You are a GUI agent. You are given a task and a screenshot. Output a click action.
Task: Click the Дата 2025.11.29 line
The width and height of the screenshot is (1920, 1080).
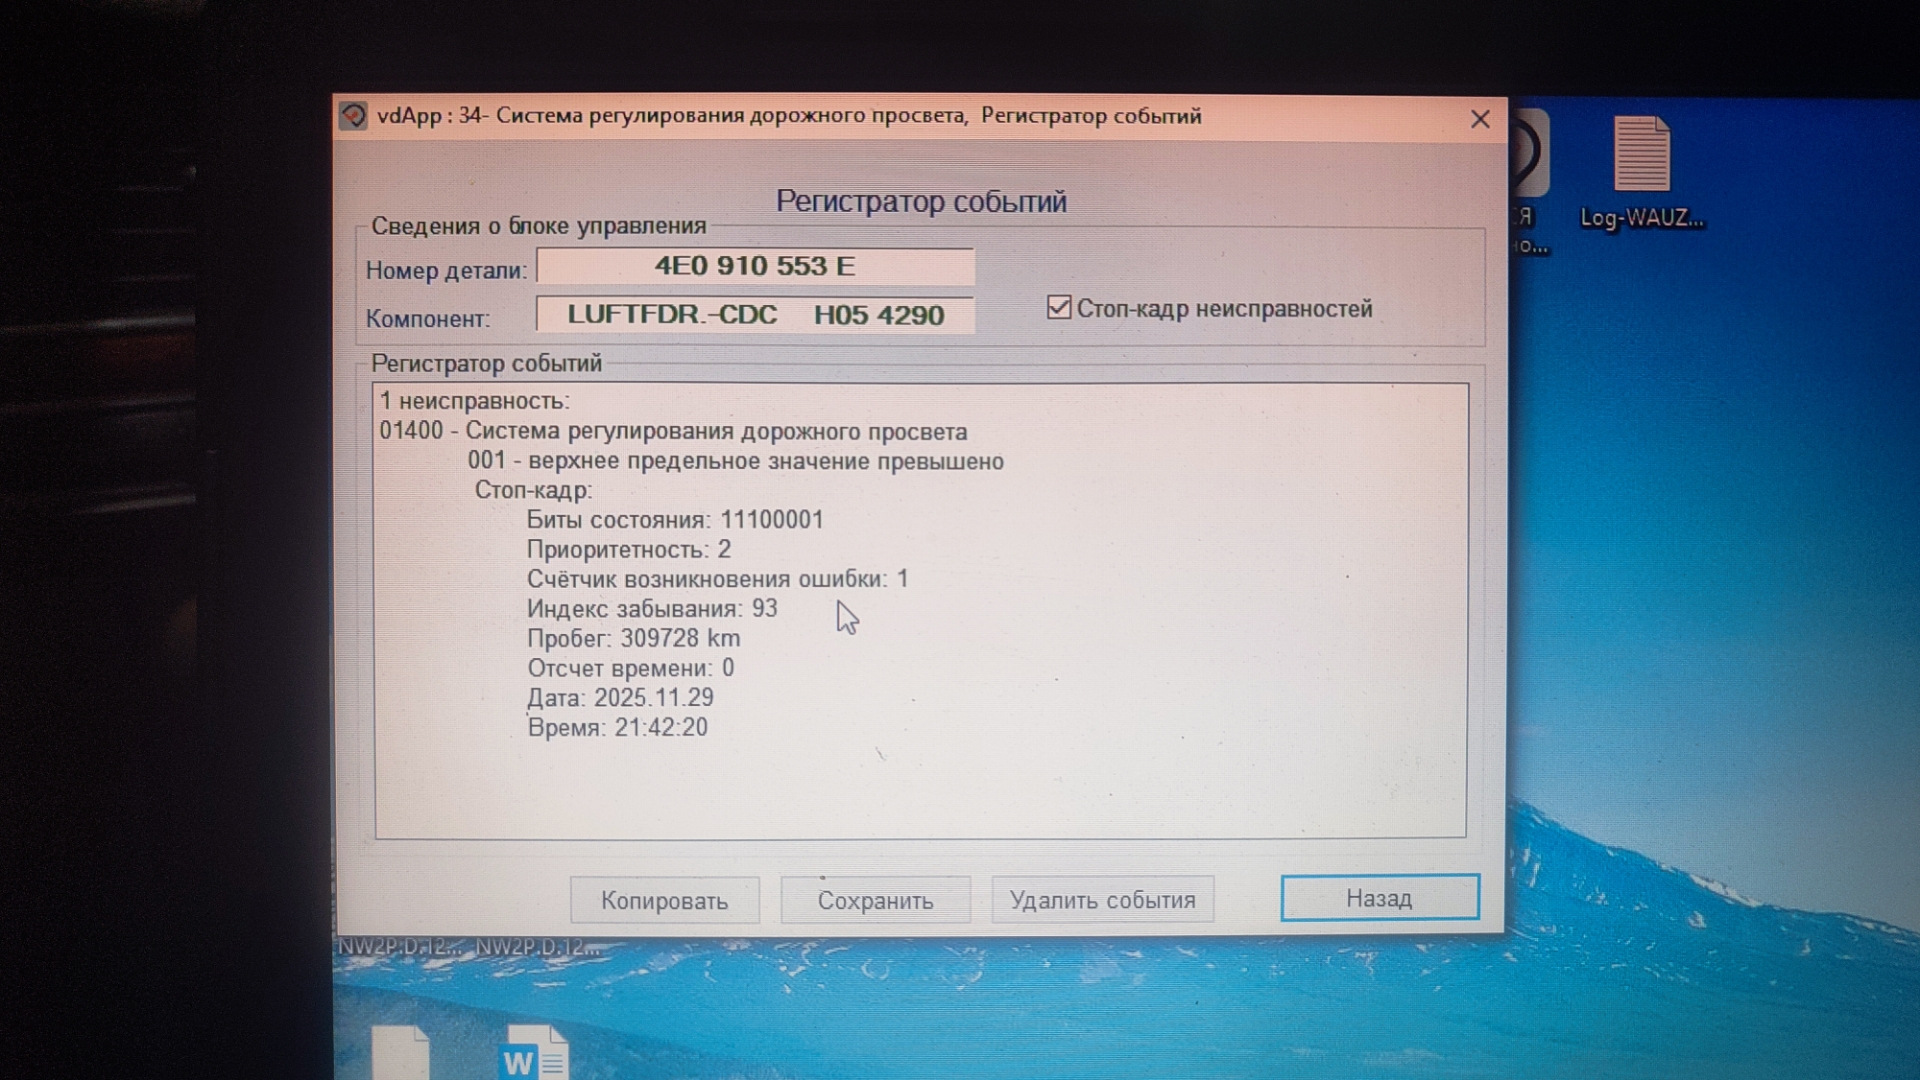[x=620, y=697]
